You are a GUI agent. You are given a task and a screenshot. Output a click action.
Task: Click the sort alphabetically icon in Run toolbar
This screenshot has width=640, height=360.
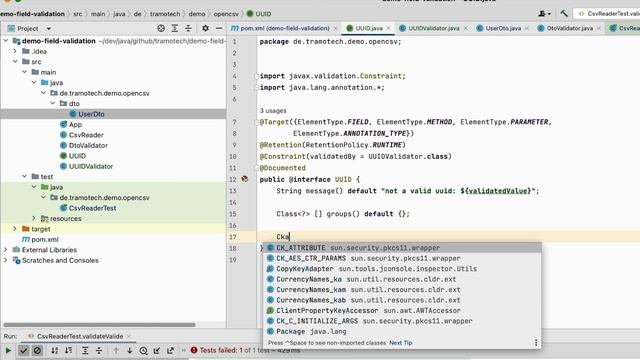point(54,350)
